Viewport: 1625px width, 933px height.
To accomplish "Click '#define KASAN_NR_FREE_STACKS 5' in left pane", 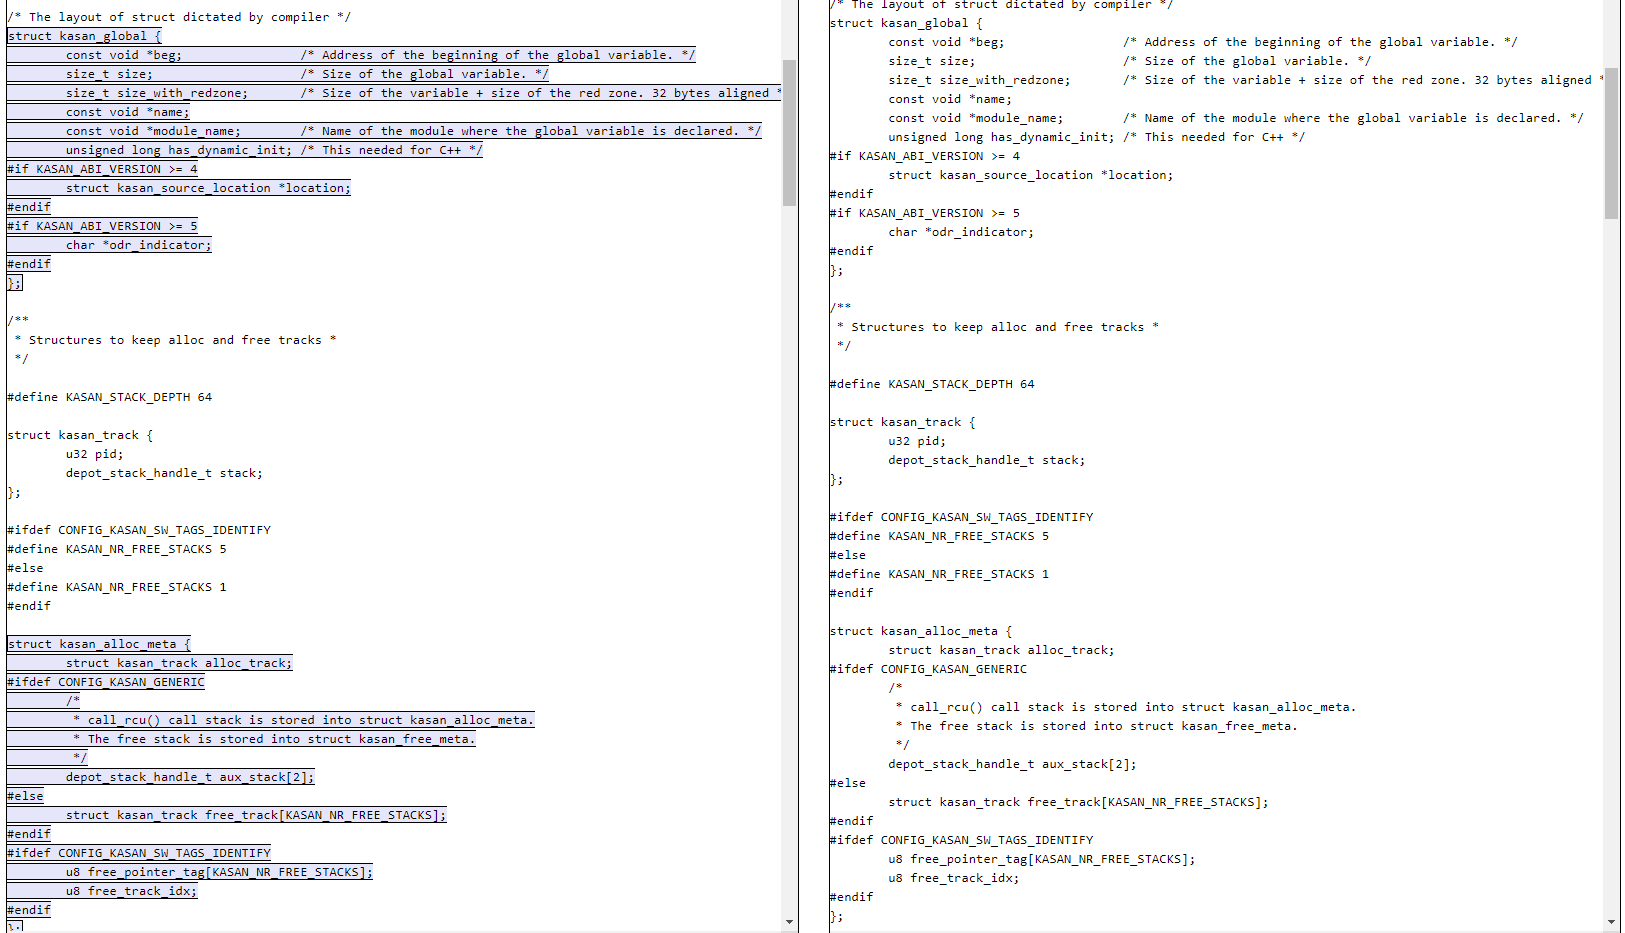I will (116, 549).
